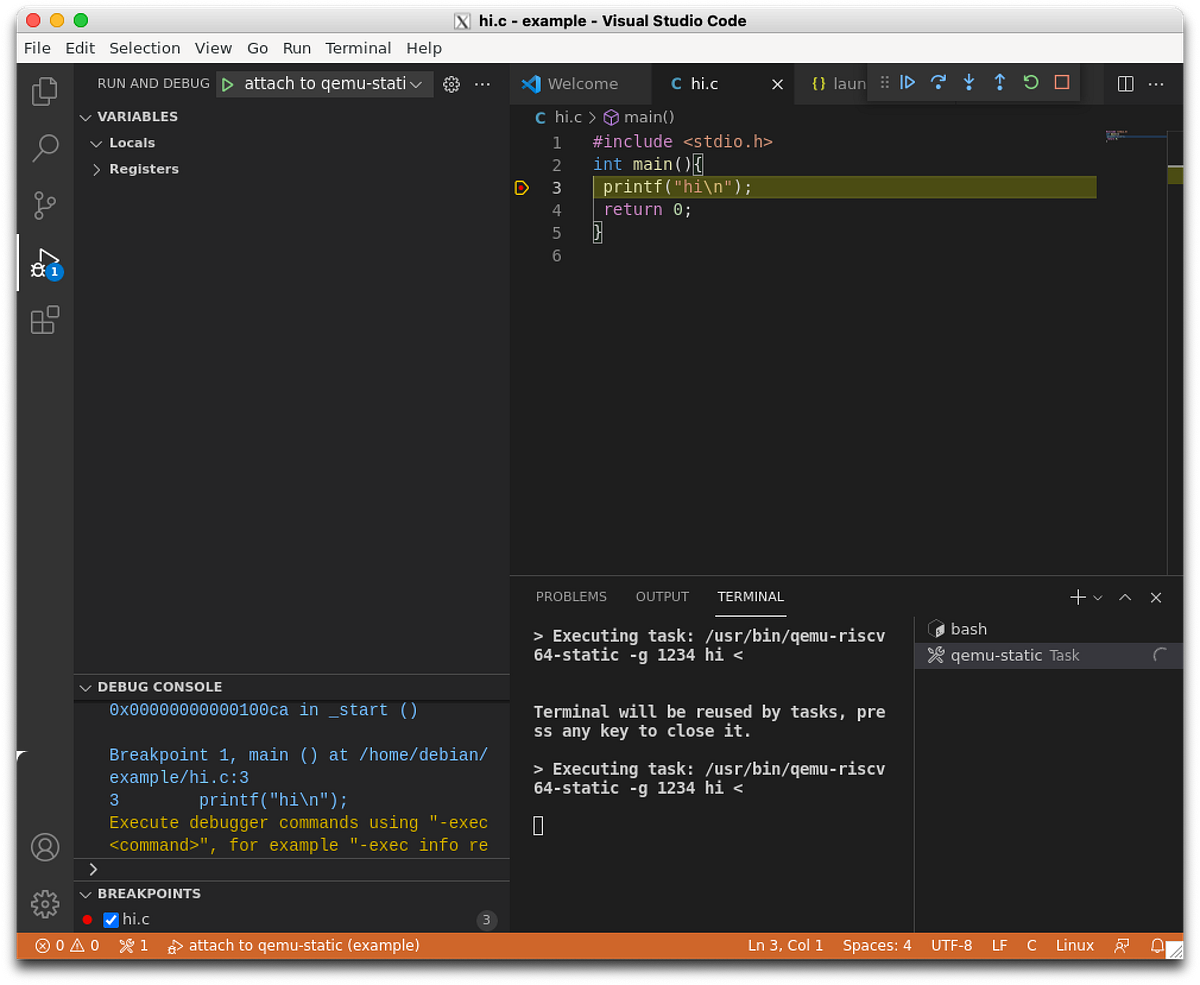Open the Terminal menu
The image size is (1200, 985).
coord(358,48)
